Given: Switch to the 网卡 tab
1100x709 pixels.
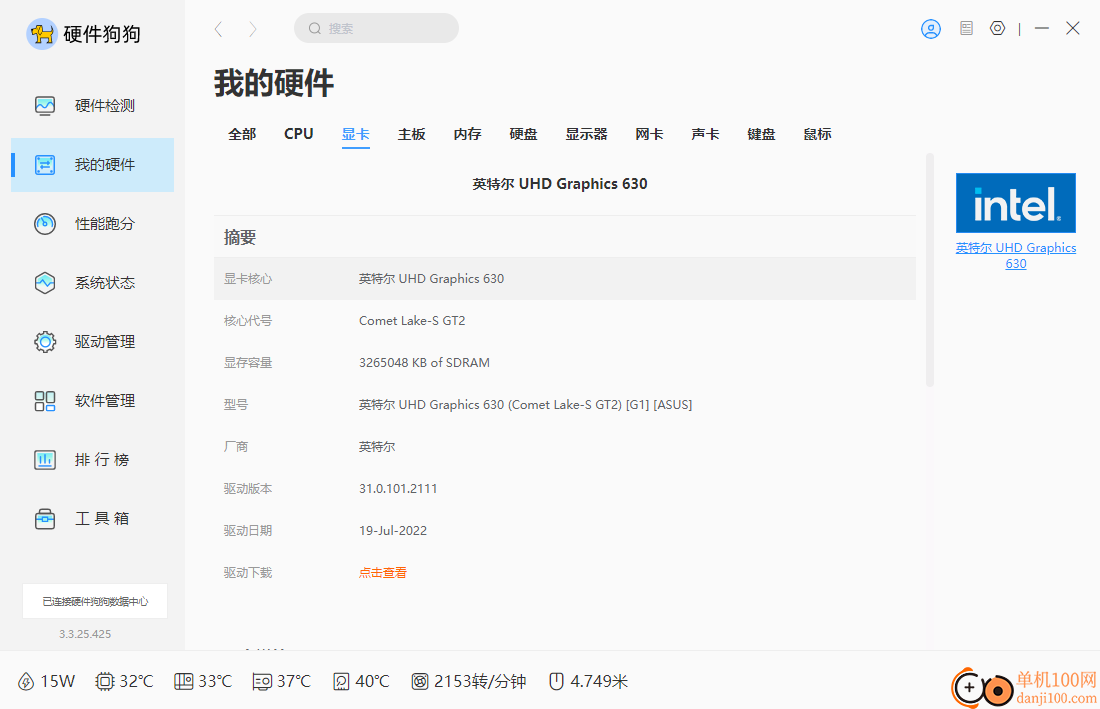Looking at the screenshot, I should click(x=649, y=134).
